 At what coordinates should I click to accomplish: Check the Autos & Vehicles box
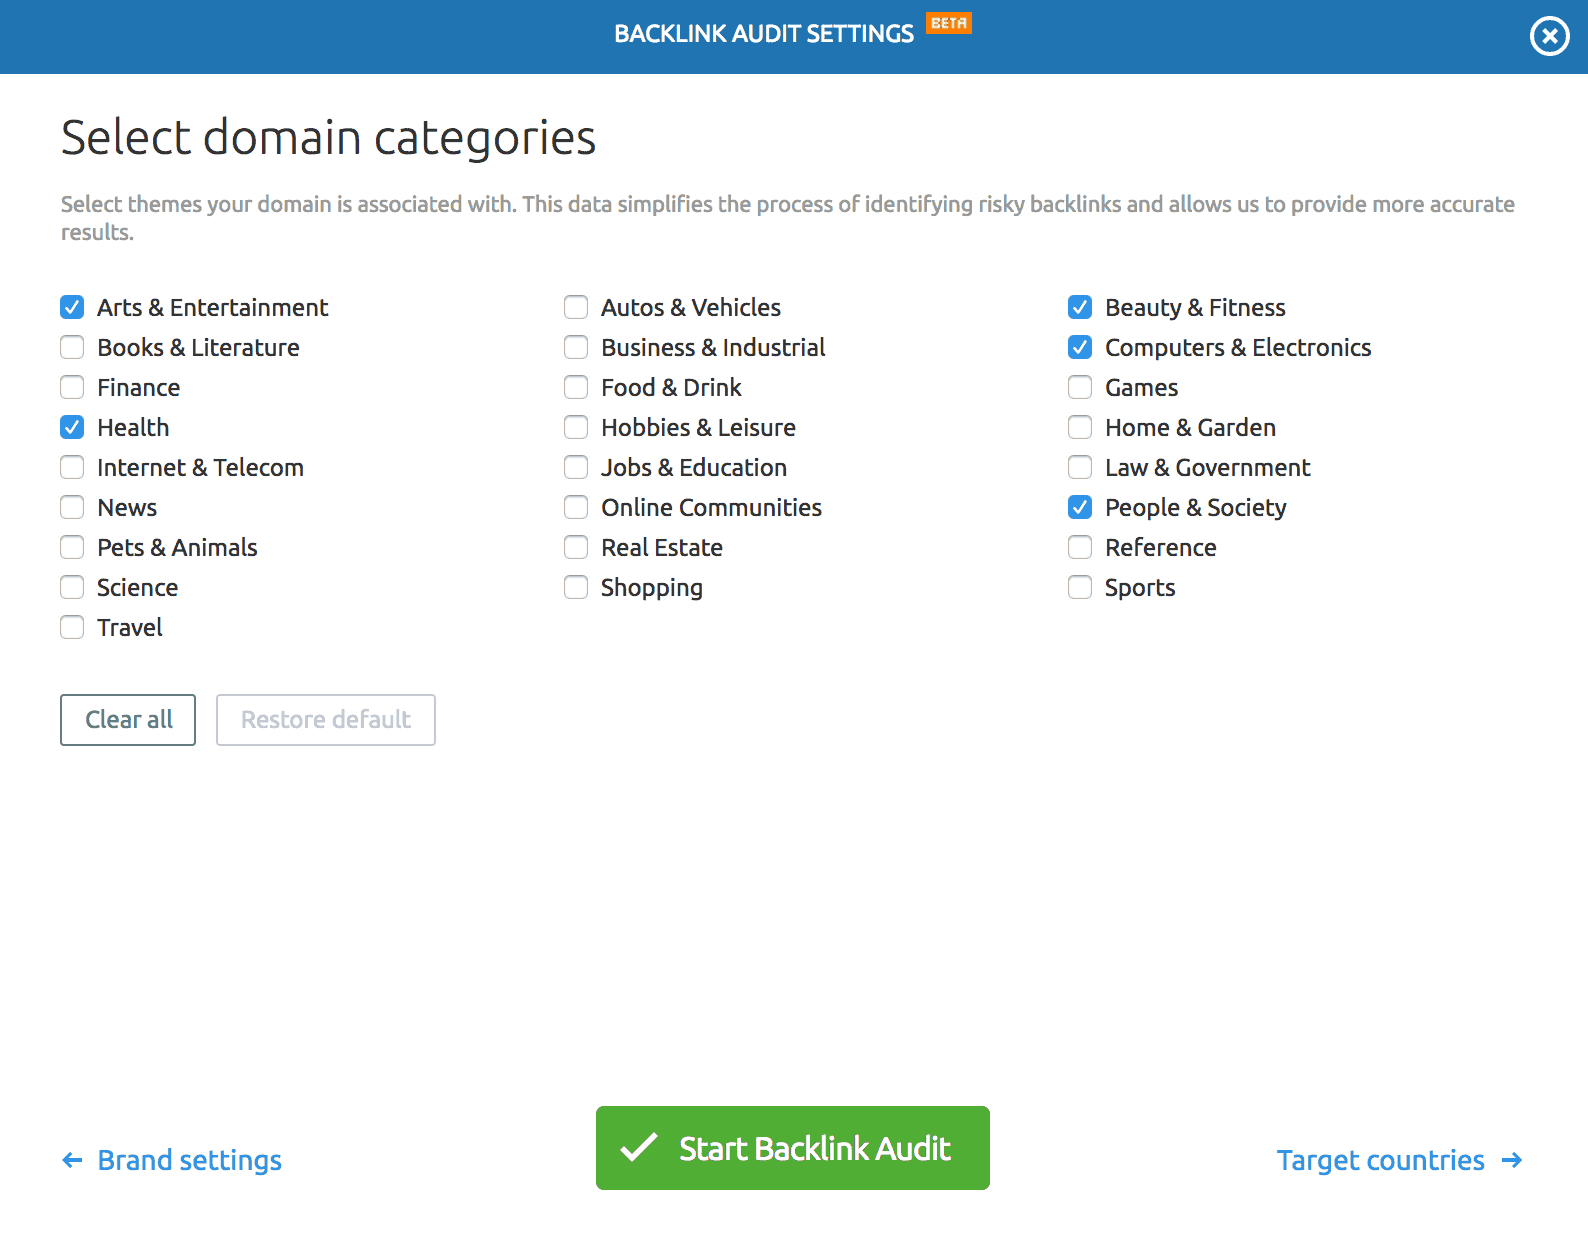click(576, 307)
